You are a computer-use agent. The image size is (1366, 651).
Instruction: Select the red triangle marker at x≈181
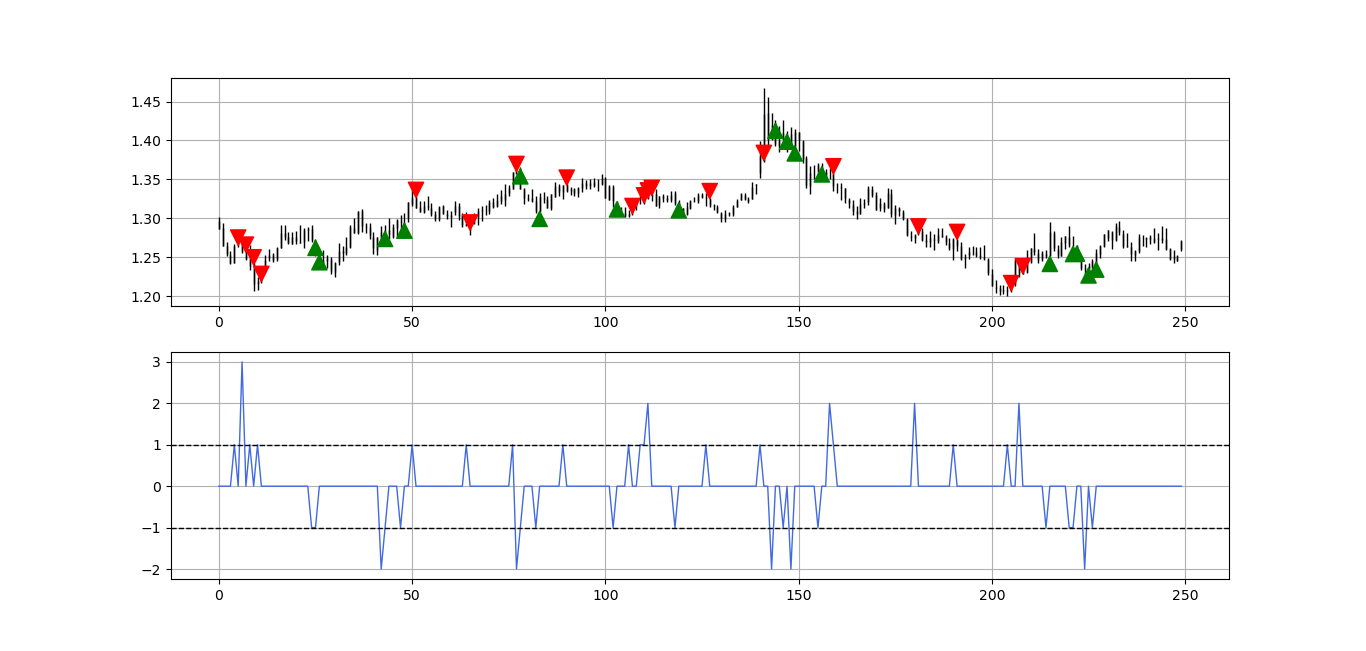pos(918,226)
